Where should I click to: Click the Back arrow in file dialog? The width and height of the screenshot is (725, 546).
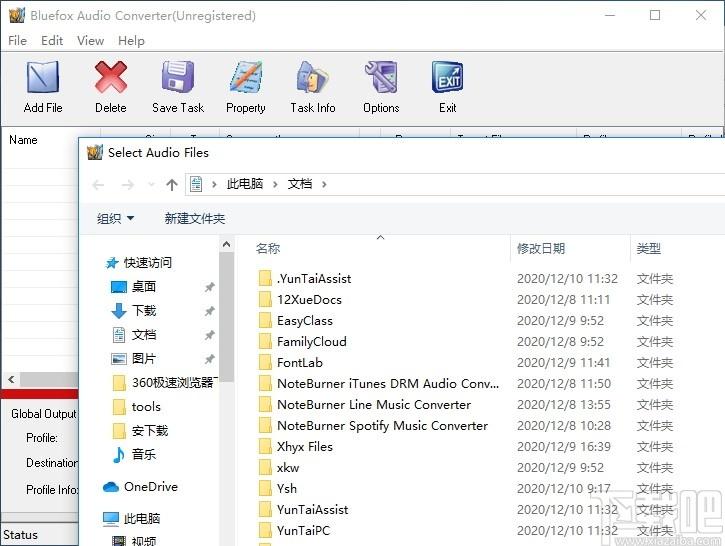(98, 185)
